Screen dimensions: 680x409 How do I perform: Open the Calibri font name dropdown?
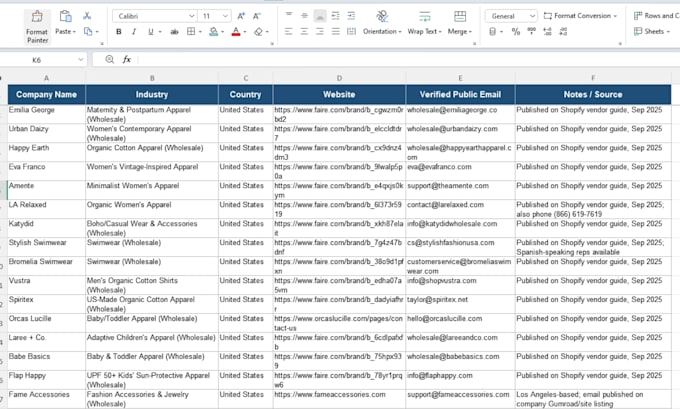pos(191,16)
